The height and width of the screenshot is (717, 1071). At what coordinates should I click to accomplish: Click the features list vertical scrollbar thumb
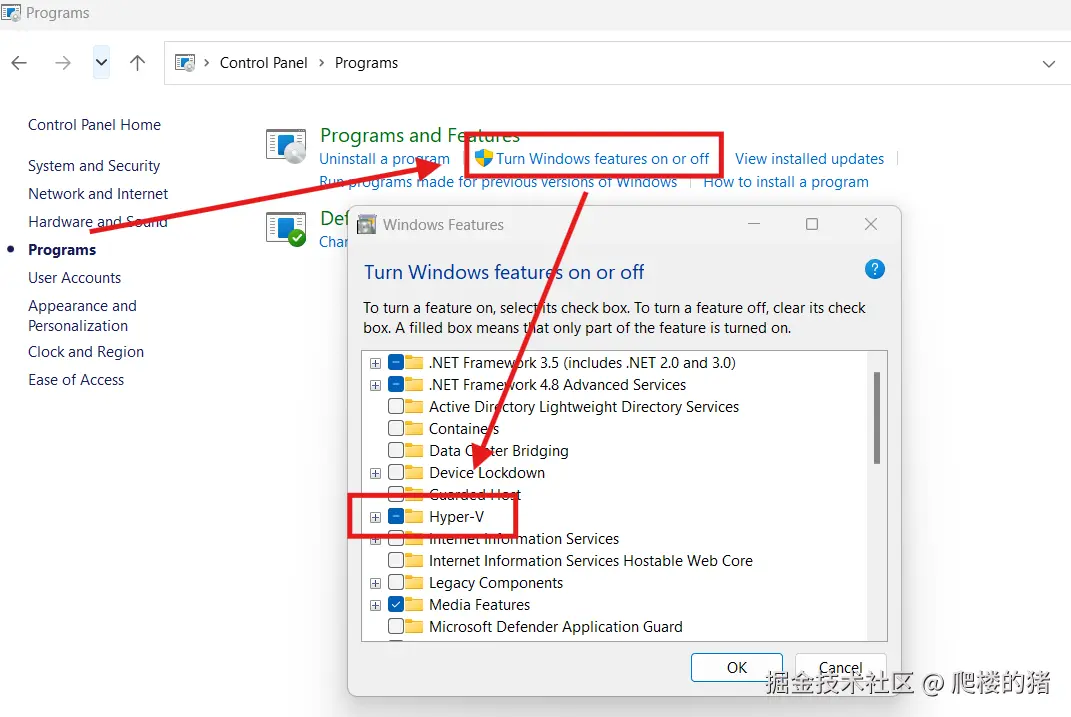click(x=876, y=418)
